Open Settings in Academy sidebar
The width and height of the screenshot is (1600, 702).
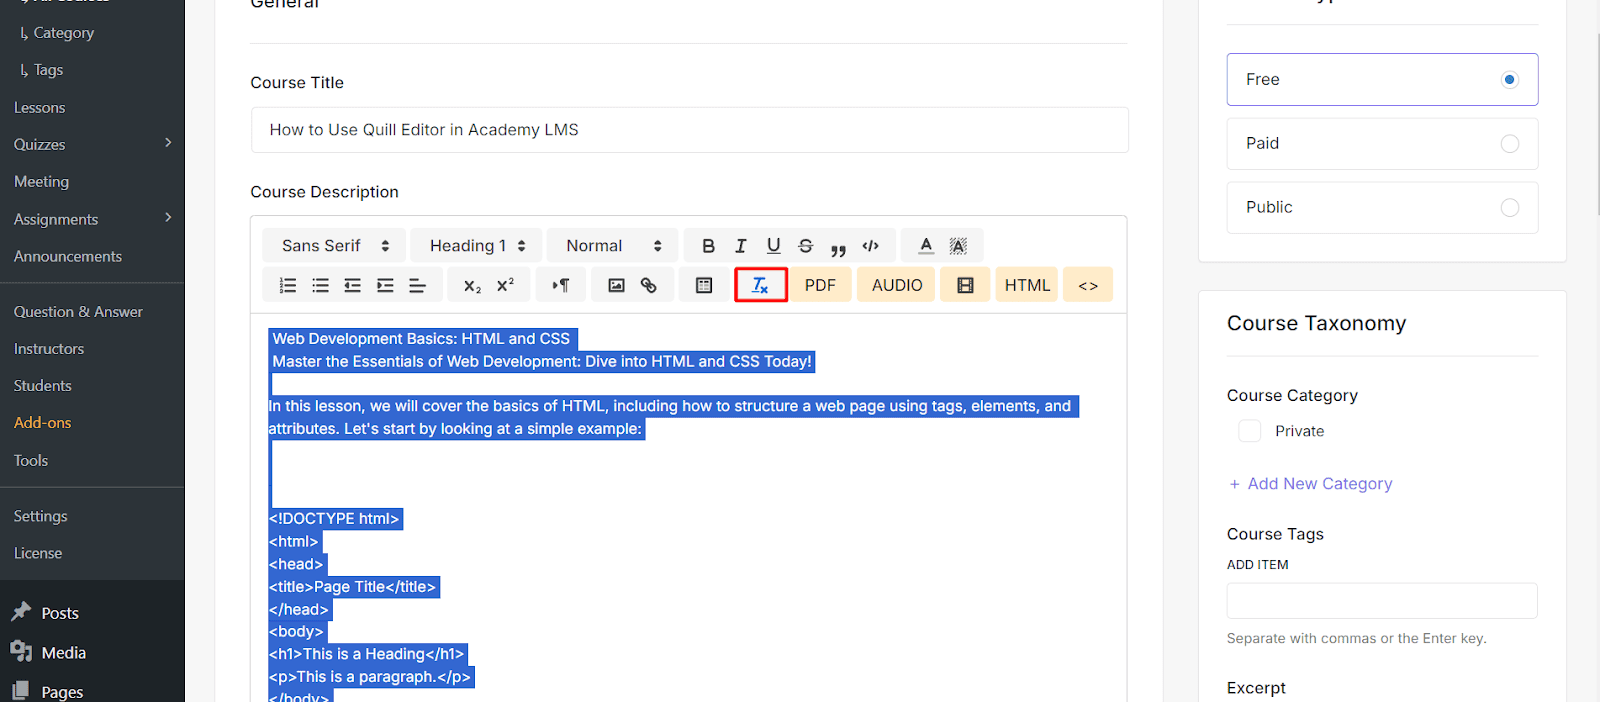click(41, 516)
